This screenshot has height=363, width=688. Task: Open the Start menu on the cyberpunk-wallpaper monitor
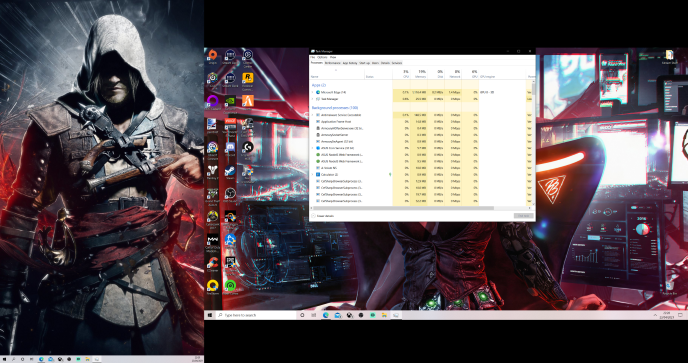(210, 315)
